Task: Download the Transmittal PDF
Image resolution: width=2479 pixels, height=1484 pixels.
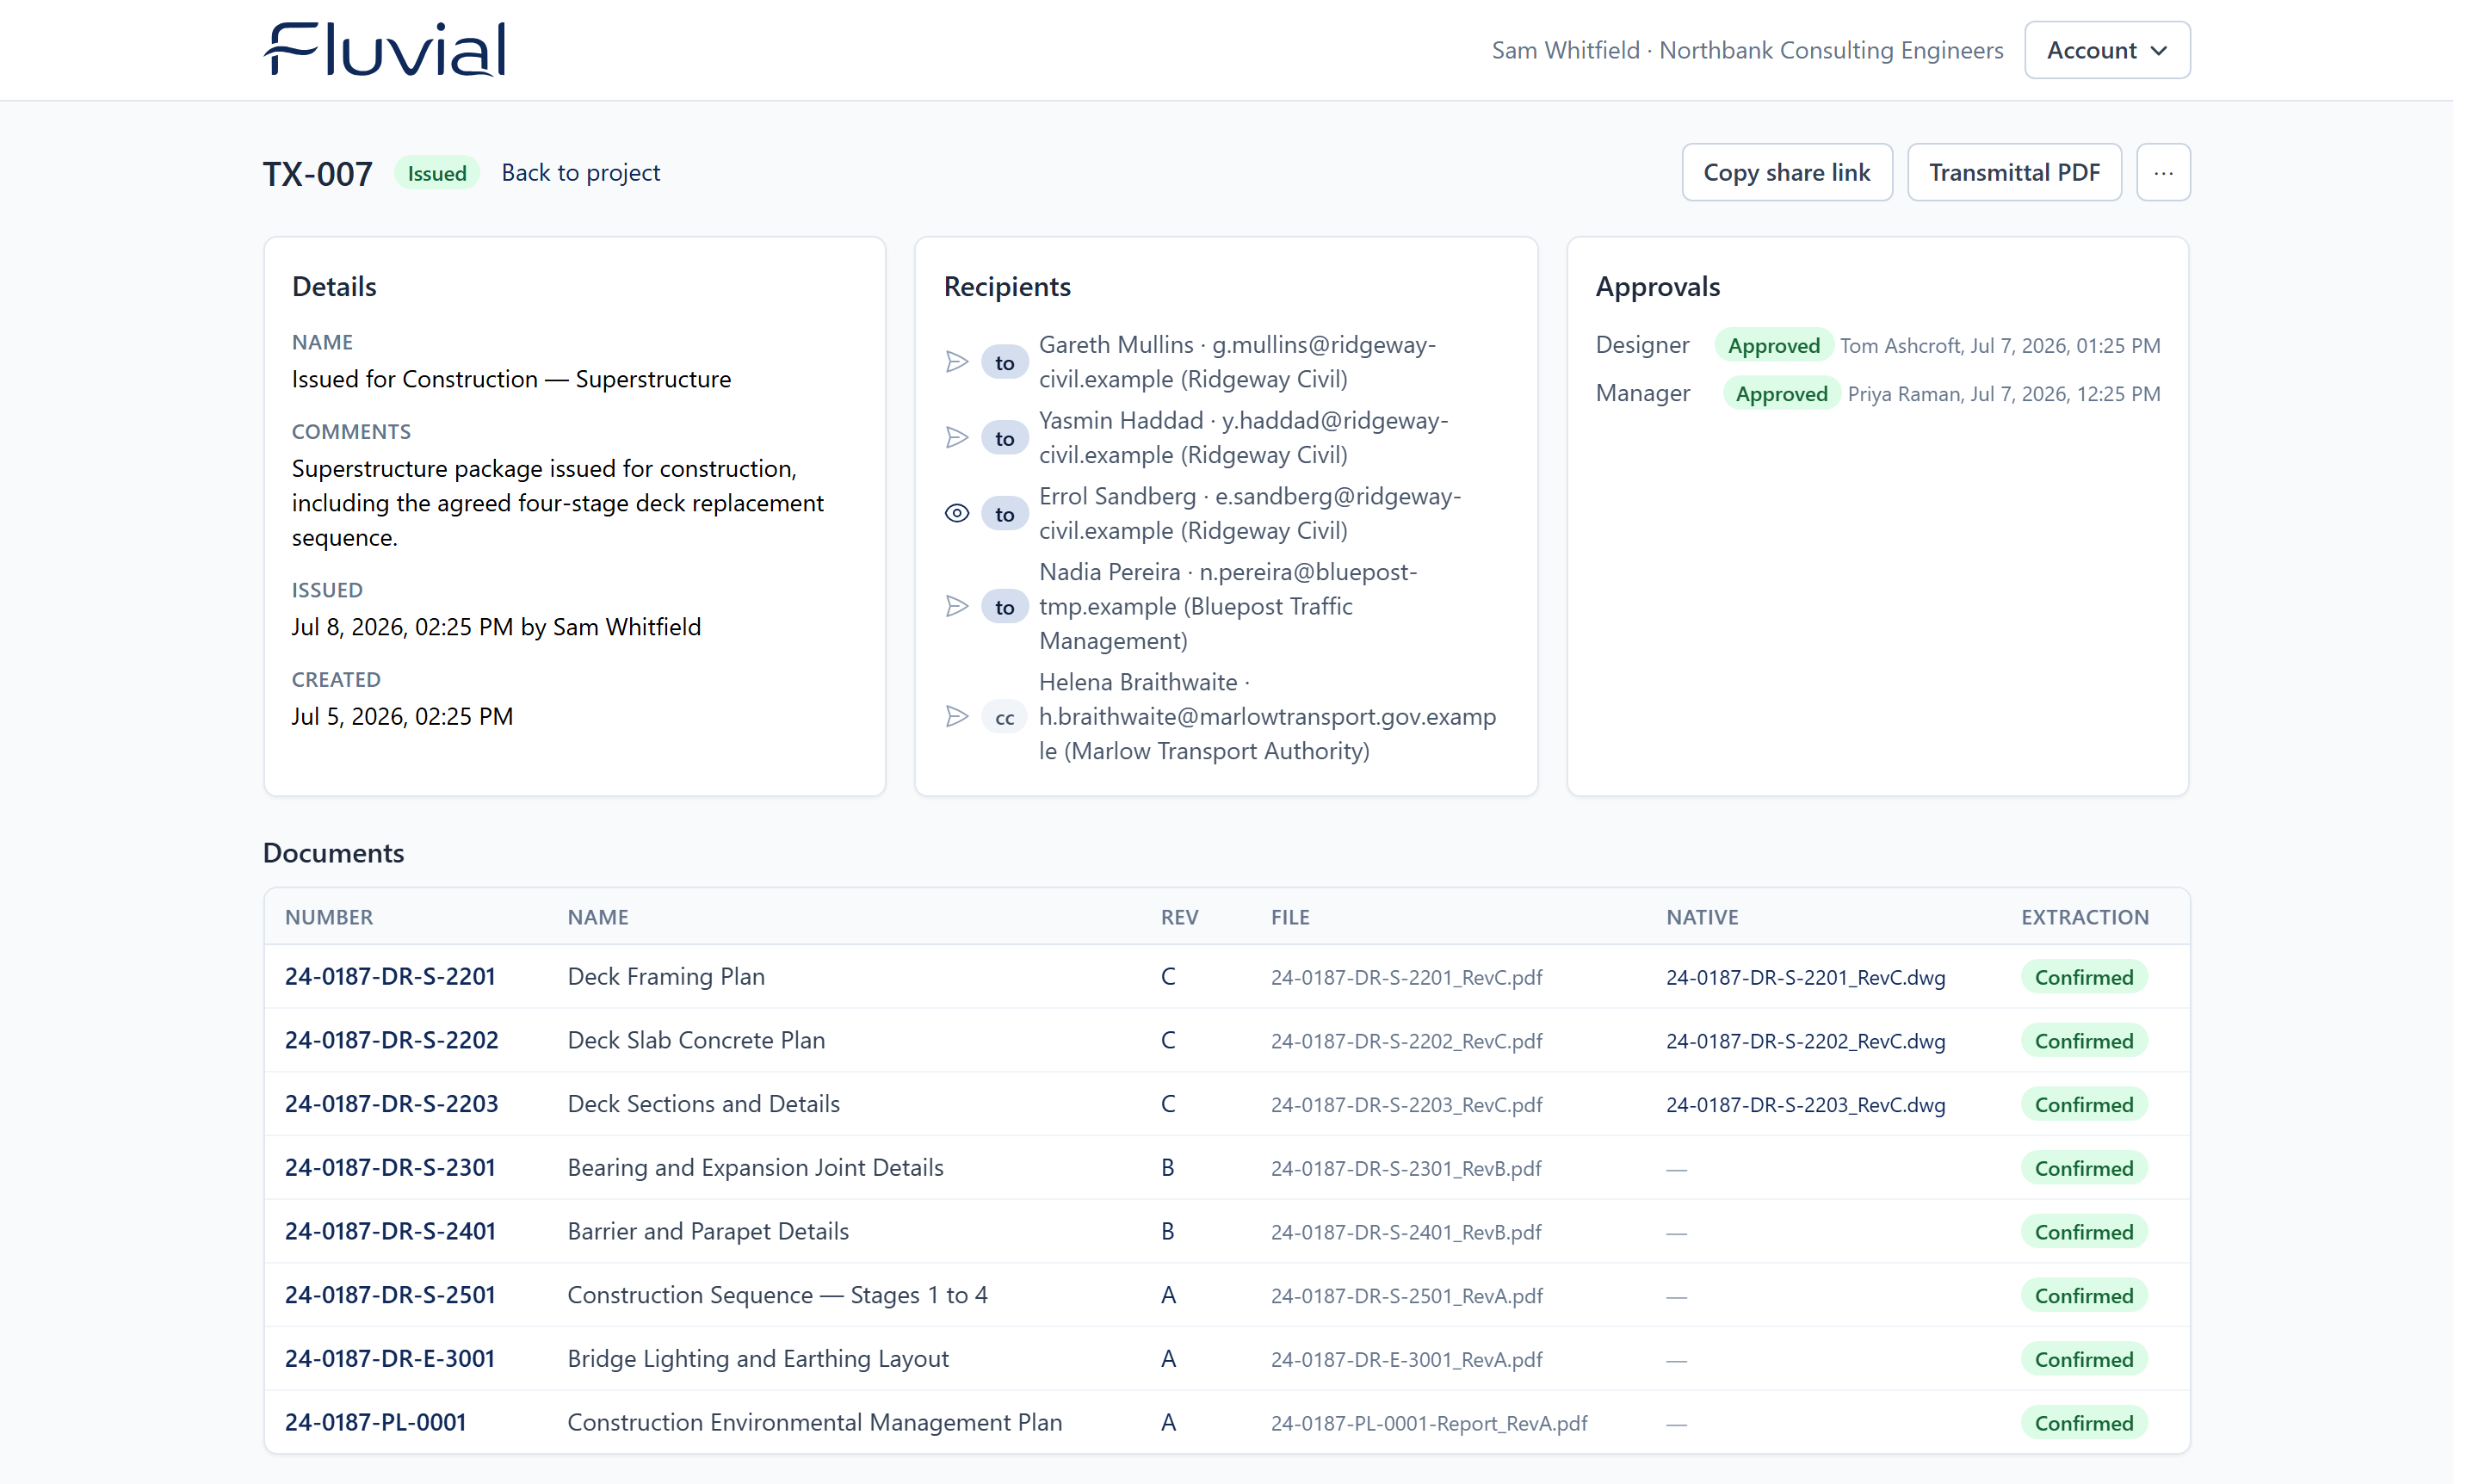Action: pyautogui.click(x=2014, y=172)
